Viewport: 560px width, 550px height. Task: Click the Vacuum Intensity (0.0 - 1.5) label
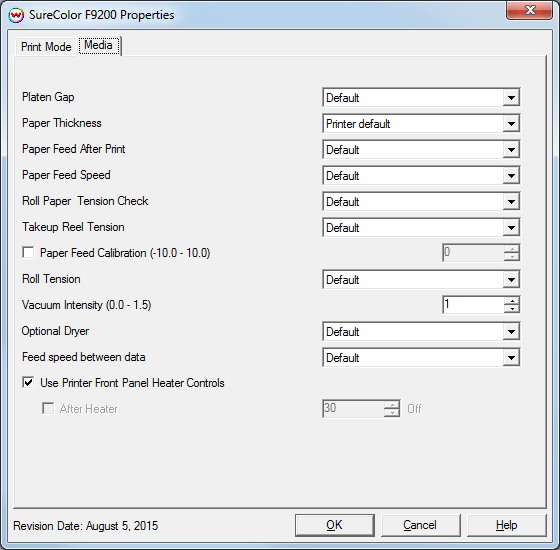86,305
